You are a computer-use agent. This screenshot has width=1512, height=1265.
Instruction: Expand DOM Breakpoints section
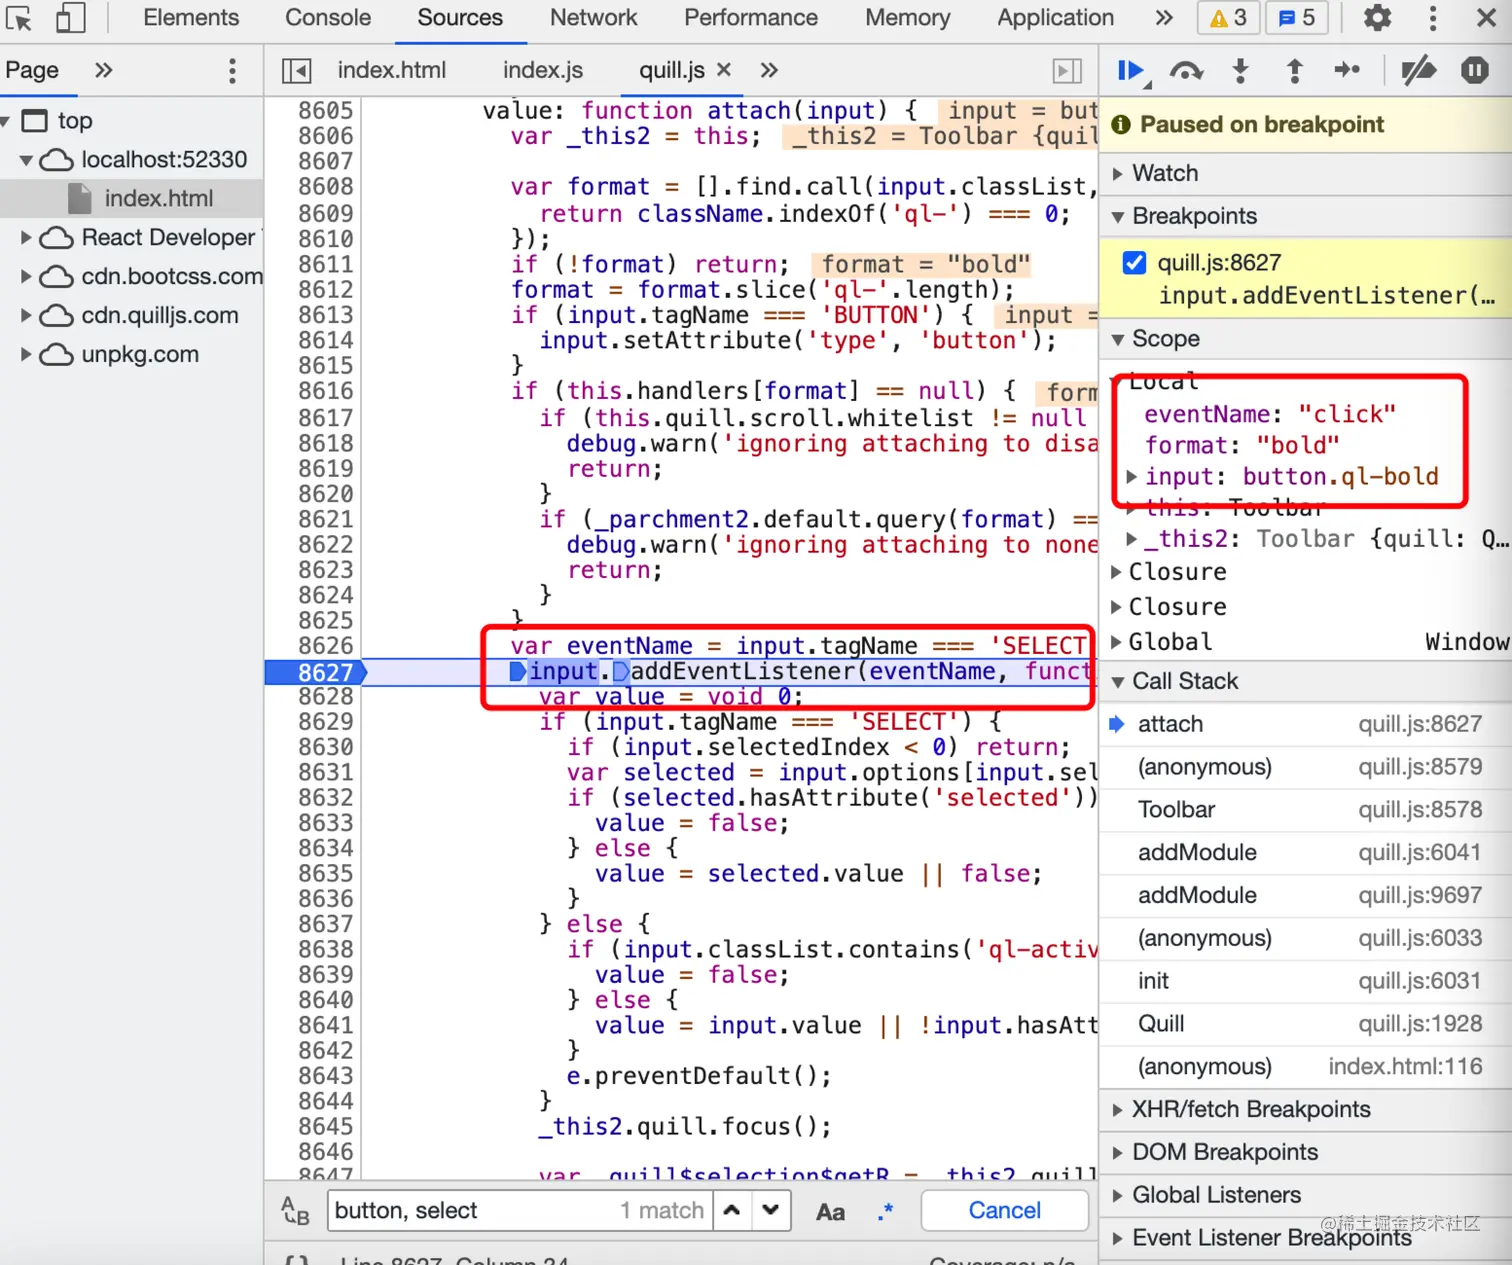(1305, 1153)
